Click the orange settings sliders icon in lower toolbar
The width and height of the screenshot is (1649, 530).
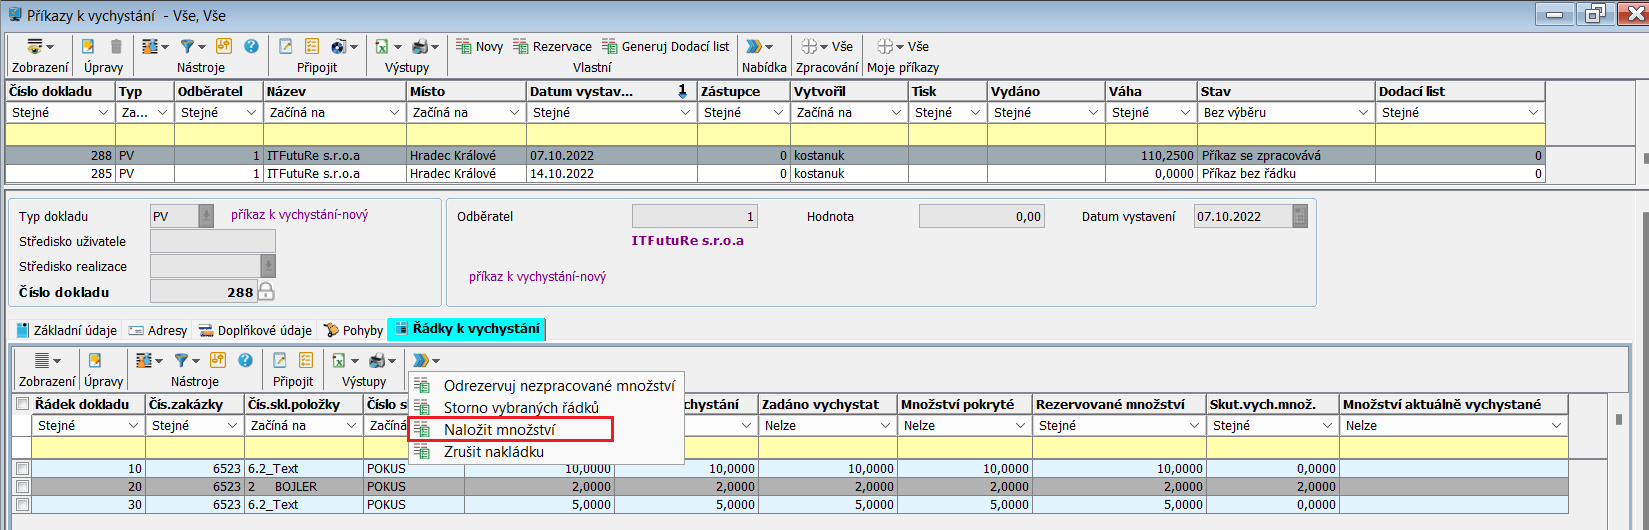[217, 360]
